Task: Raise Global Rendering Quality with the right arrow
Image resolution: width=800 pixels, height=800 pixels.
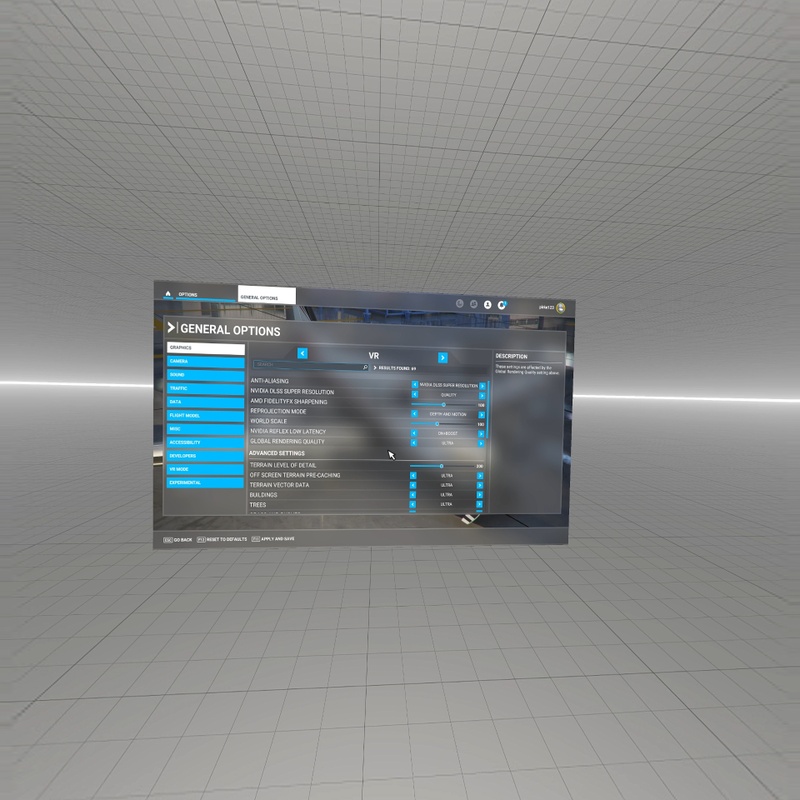Action: coord(481,444)
